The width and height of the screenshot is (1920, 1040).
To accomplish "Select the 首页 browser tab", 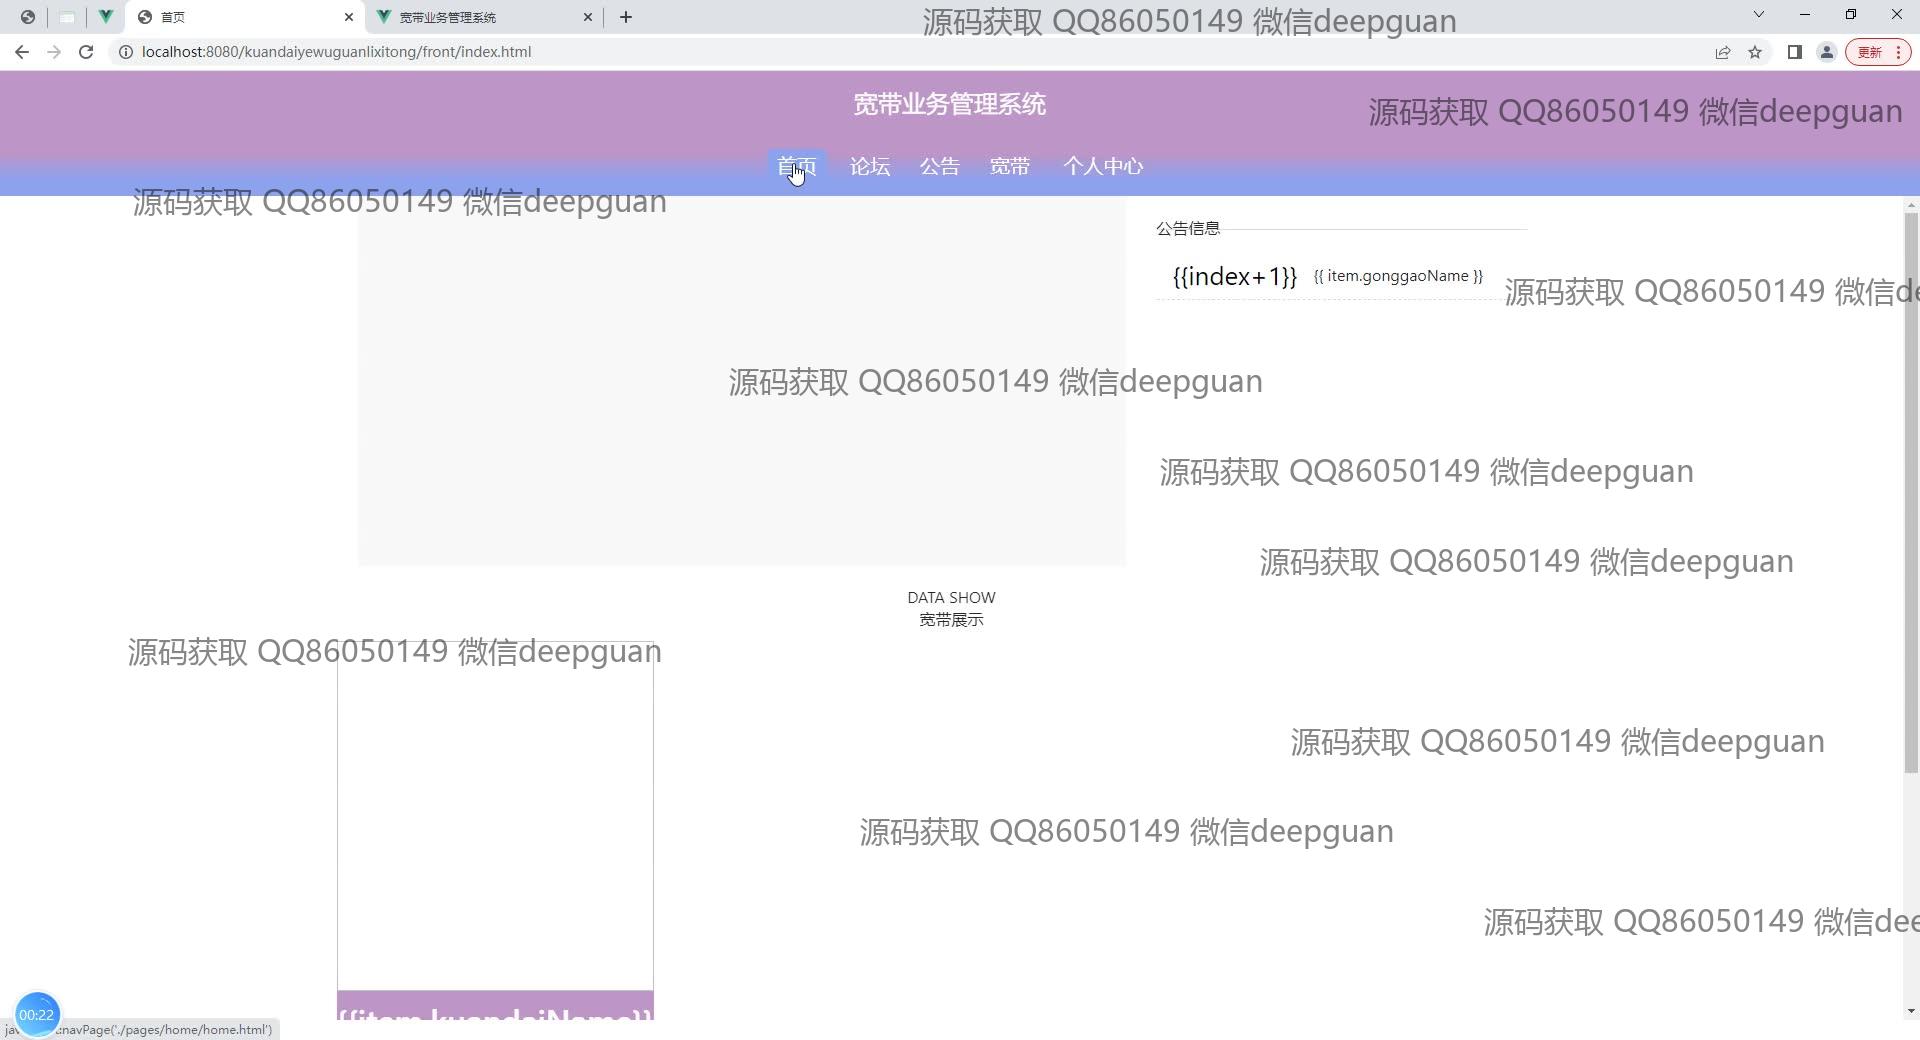I will pyautogui.click(x=246, y=17).
